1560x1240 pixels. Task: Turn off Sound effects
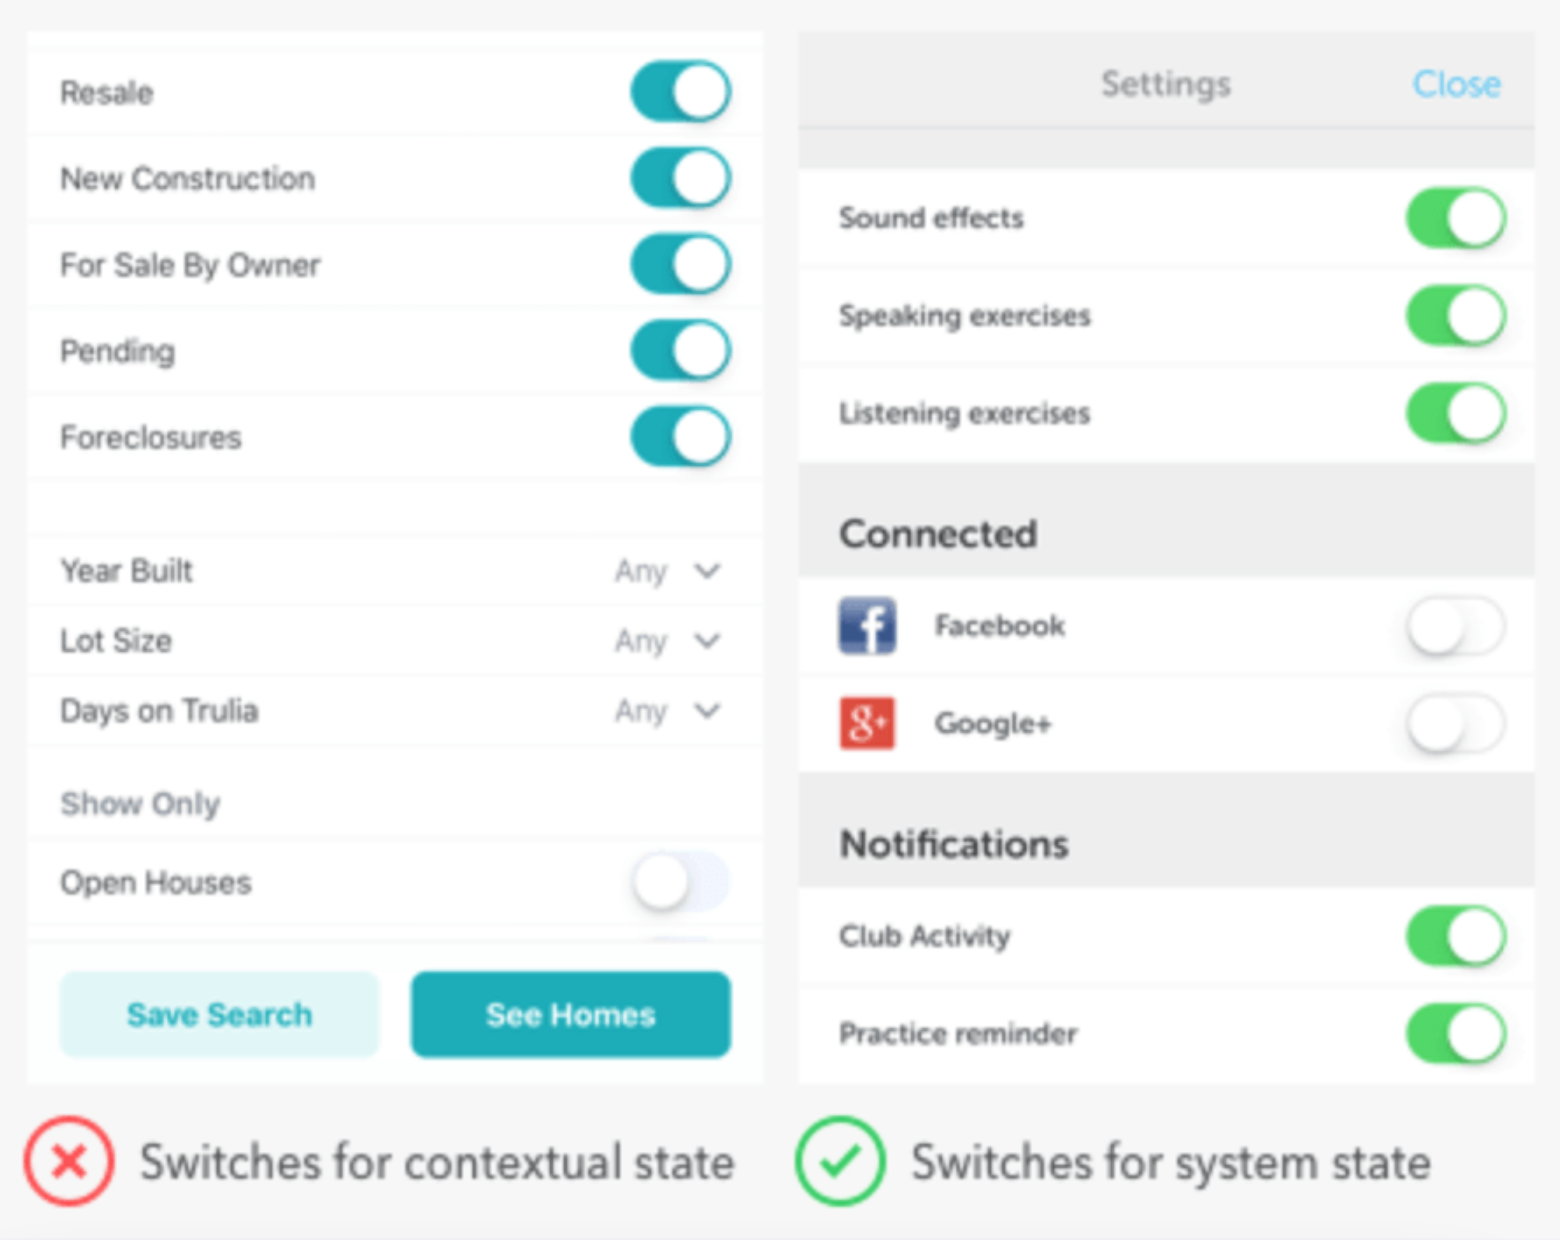pos(1456,218)
